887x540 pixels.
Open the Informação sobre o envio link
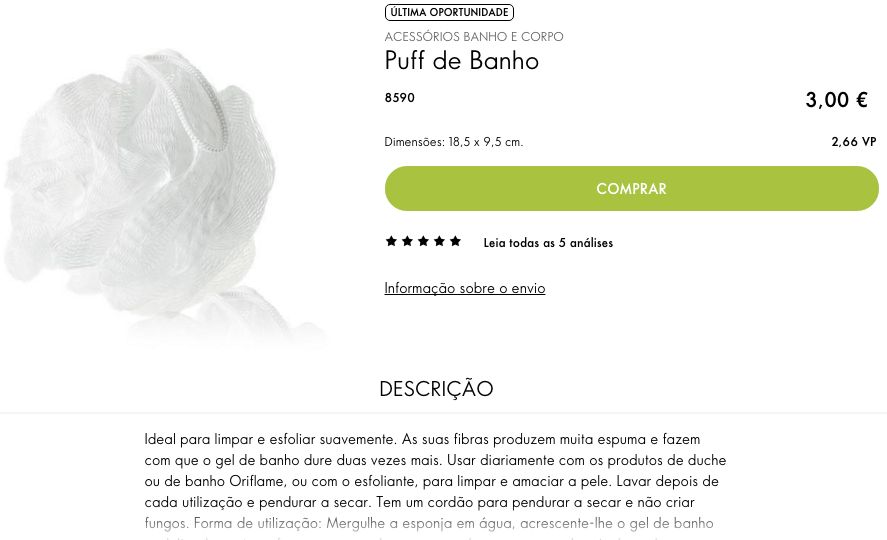pos(464,288)
